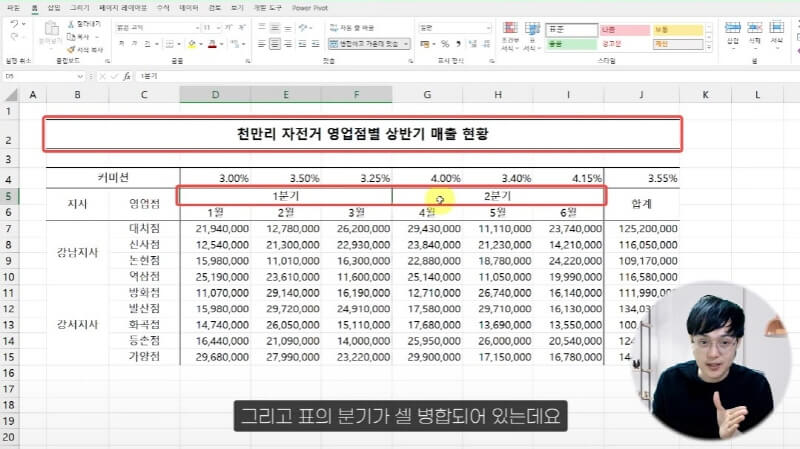Click the Borders icon
The width and height of the screenshot is (800, 449).
coord(169,44)
